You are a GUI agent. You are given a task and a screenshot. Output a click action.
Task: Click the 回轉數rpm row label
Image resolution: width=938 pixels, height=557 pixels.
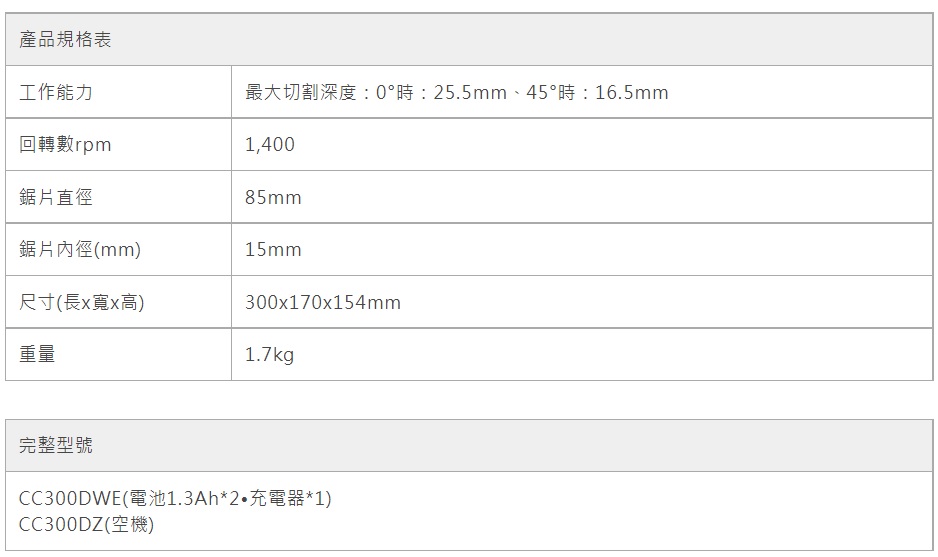coord(65,145)
